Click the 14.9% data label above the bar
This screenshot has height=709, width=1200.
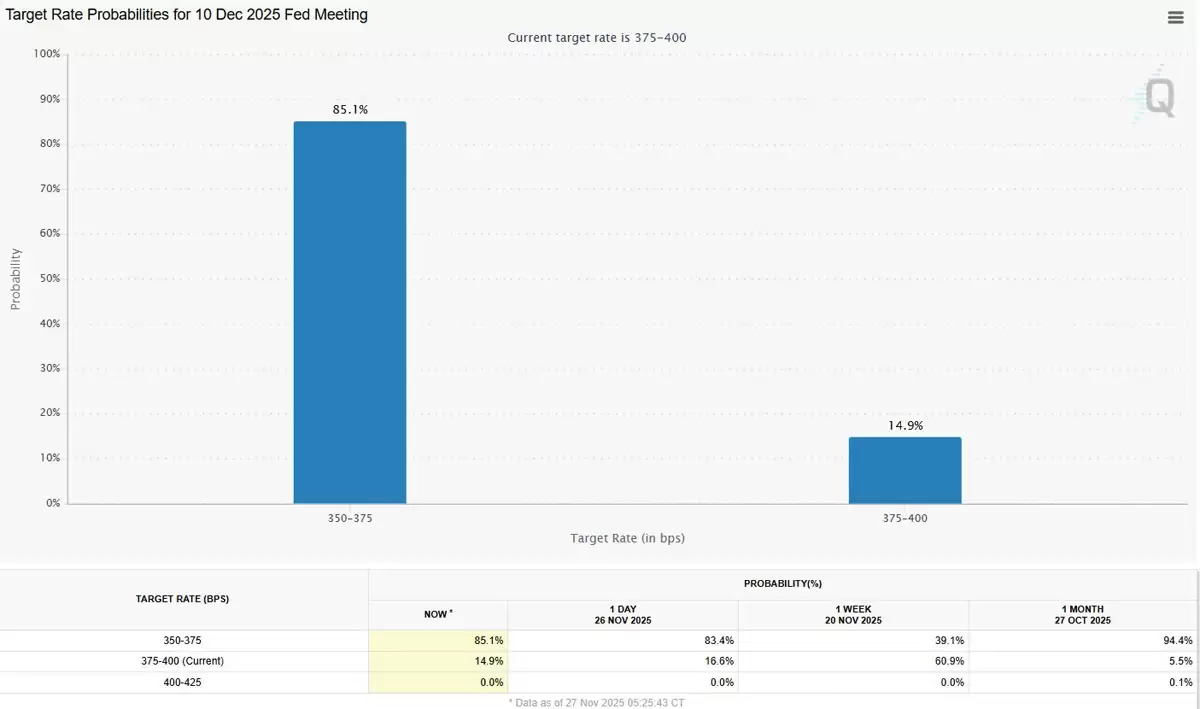[905, 425]
